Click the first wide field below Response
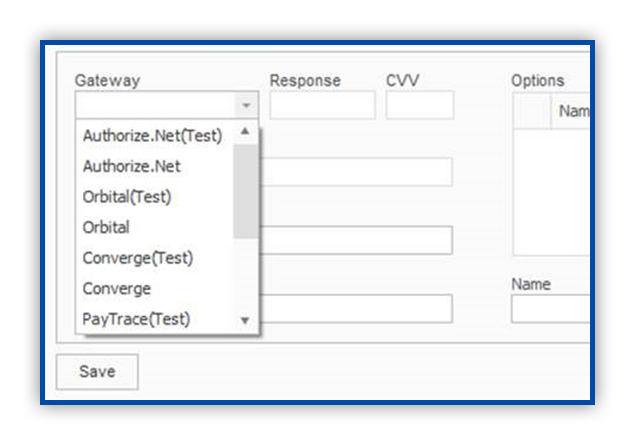Viewport: 635px width, 445px height. point(356,172)
